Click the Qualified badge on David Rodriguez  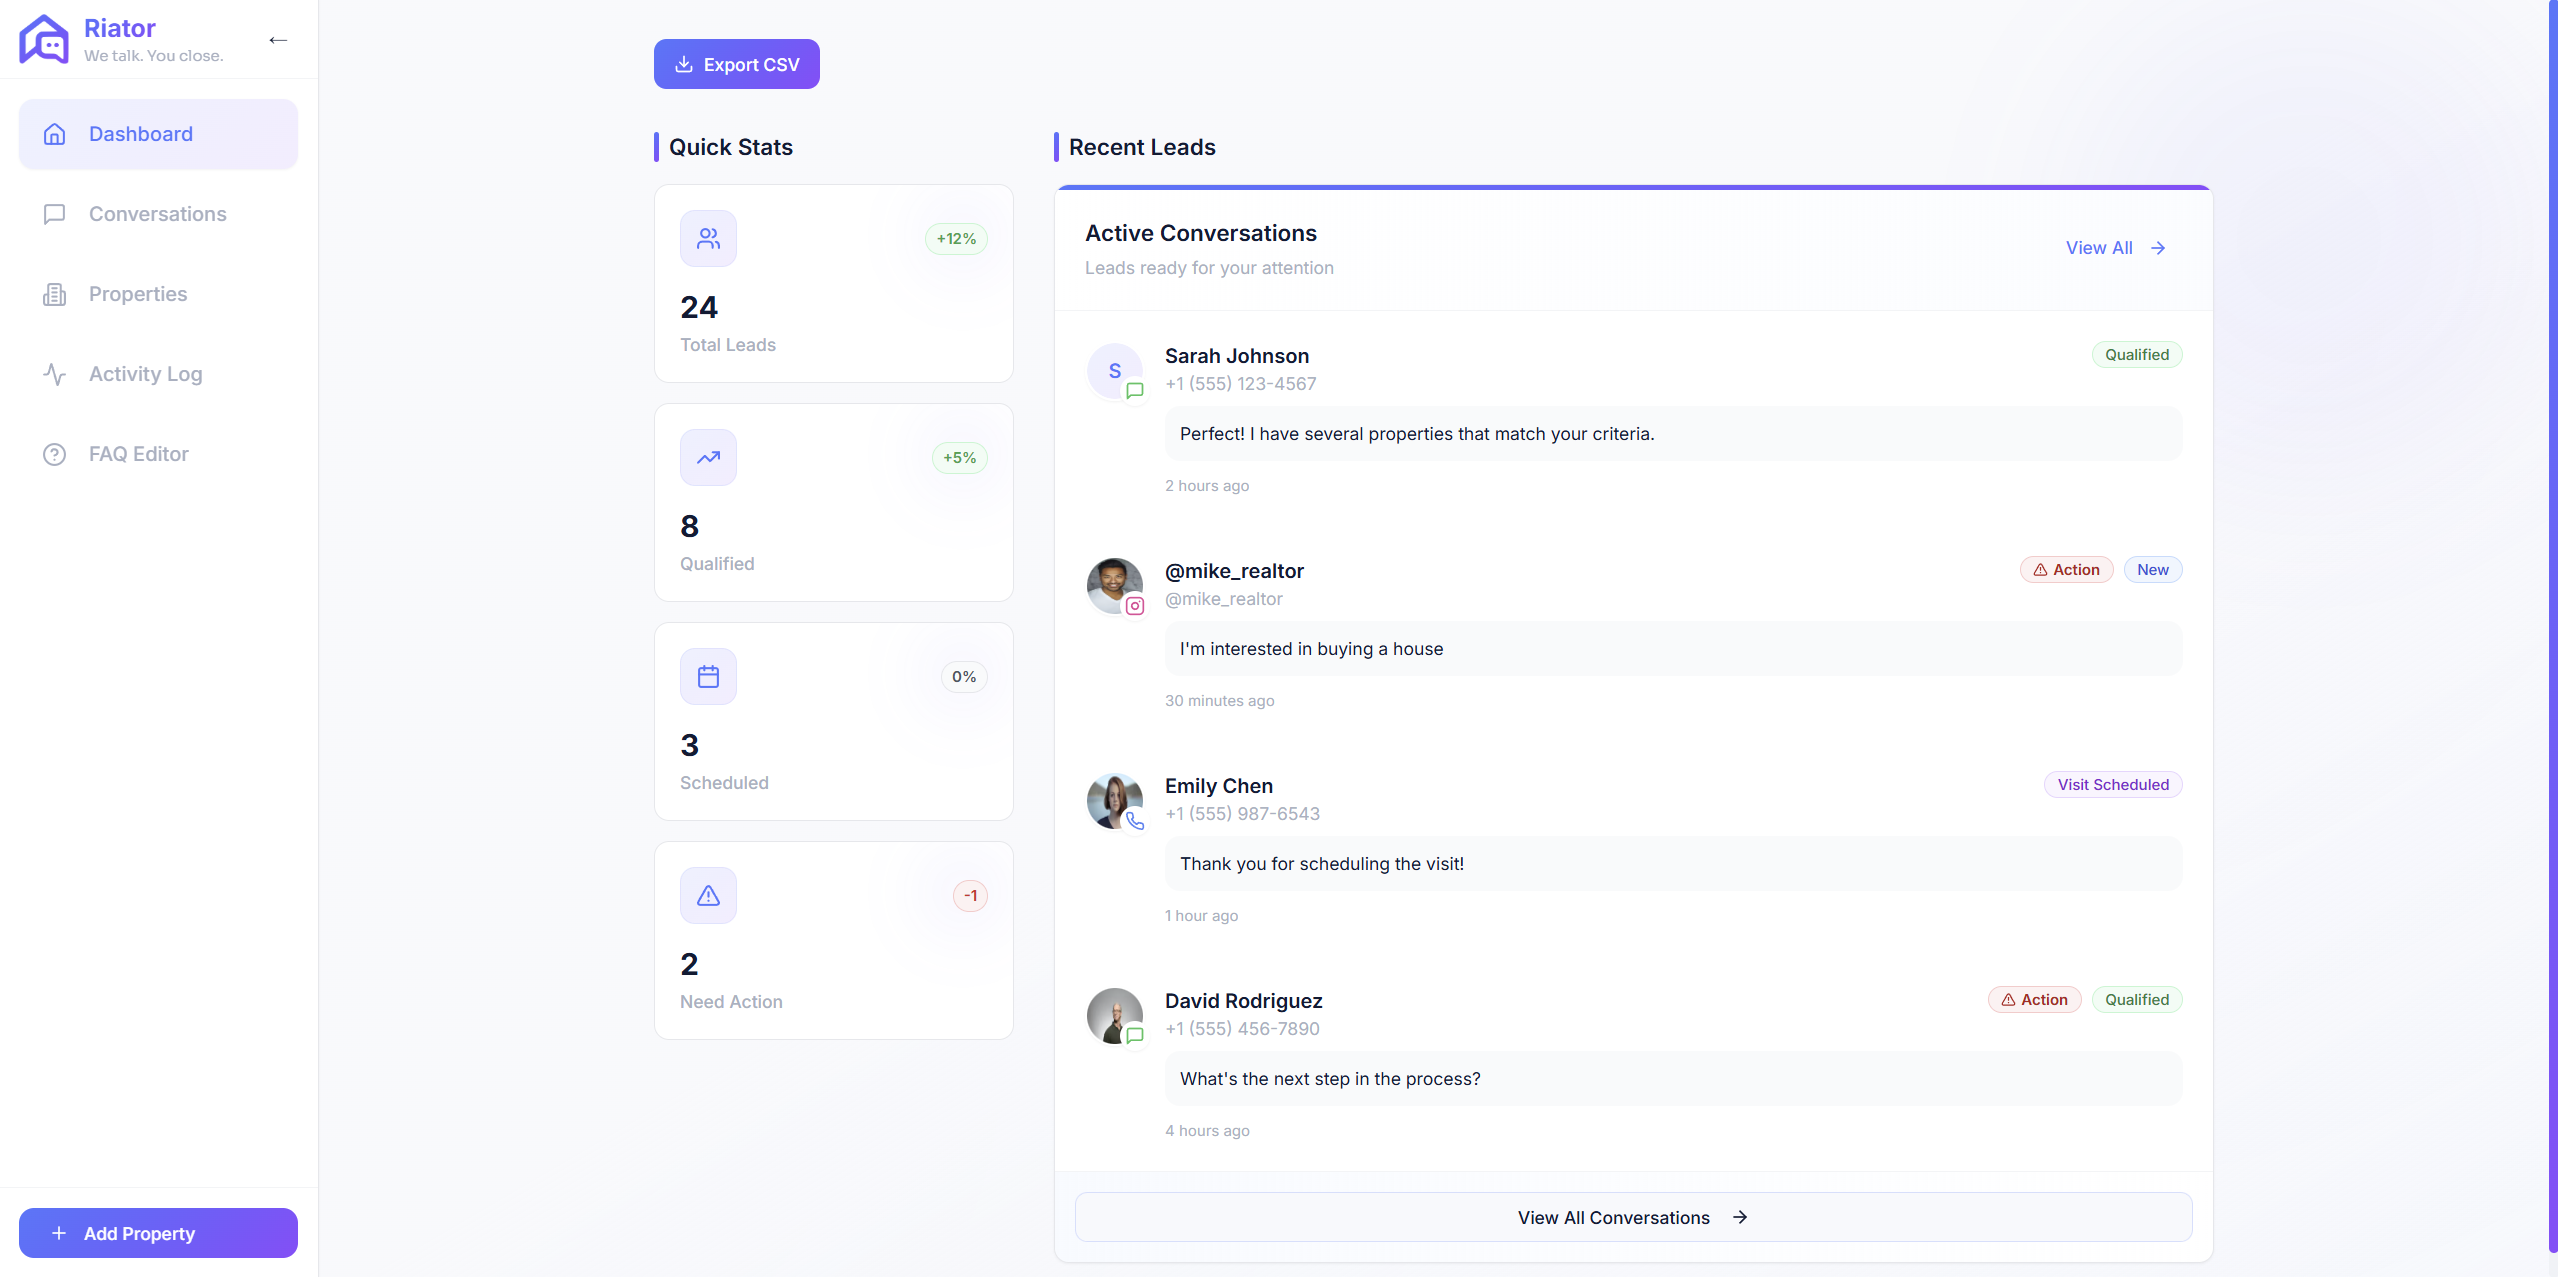click(2137, 1000)
